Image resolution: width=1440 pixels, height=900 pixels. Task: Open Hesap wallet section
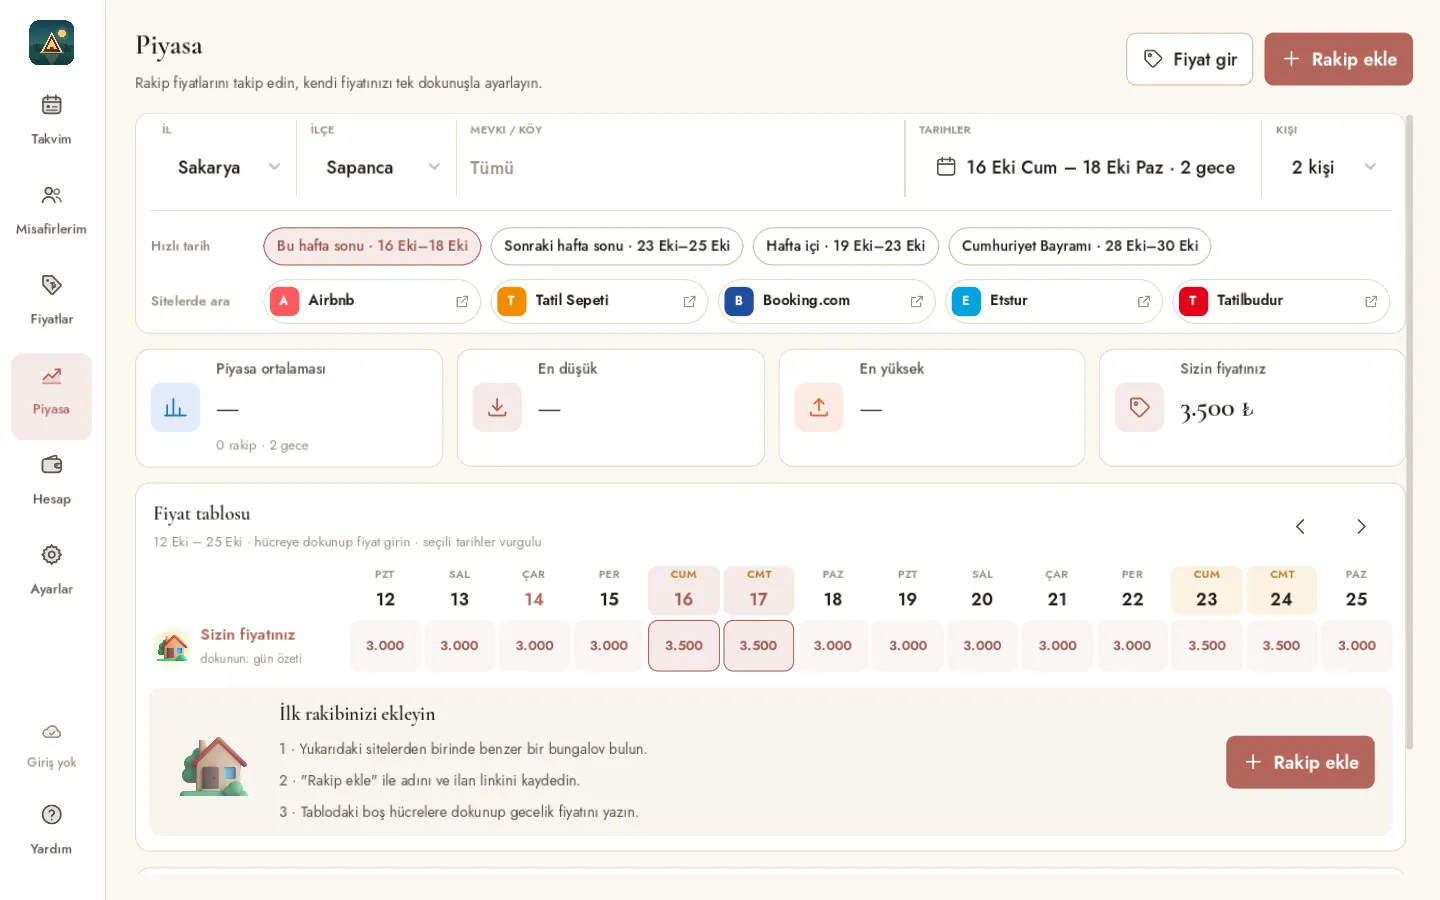pos(52,479)
